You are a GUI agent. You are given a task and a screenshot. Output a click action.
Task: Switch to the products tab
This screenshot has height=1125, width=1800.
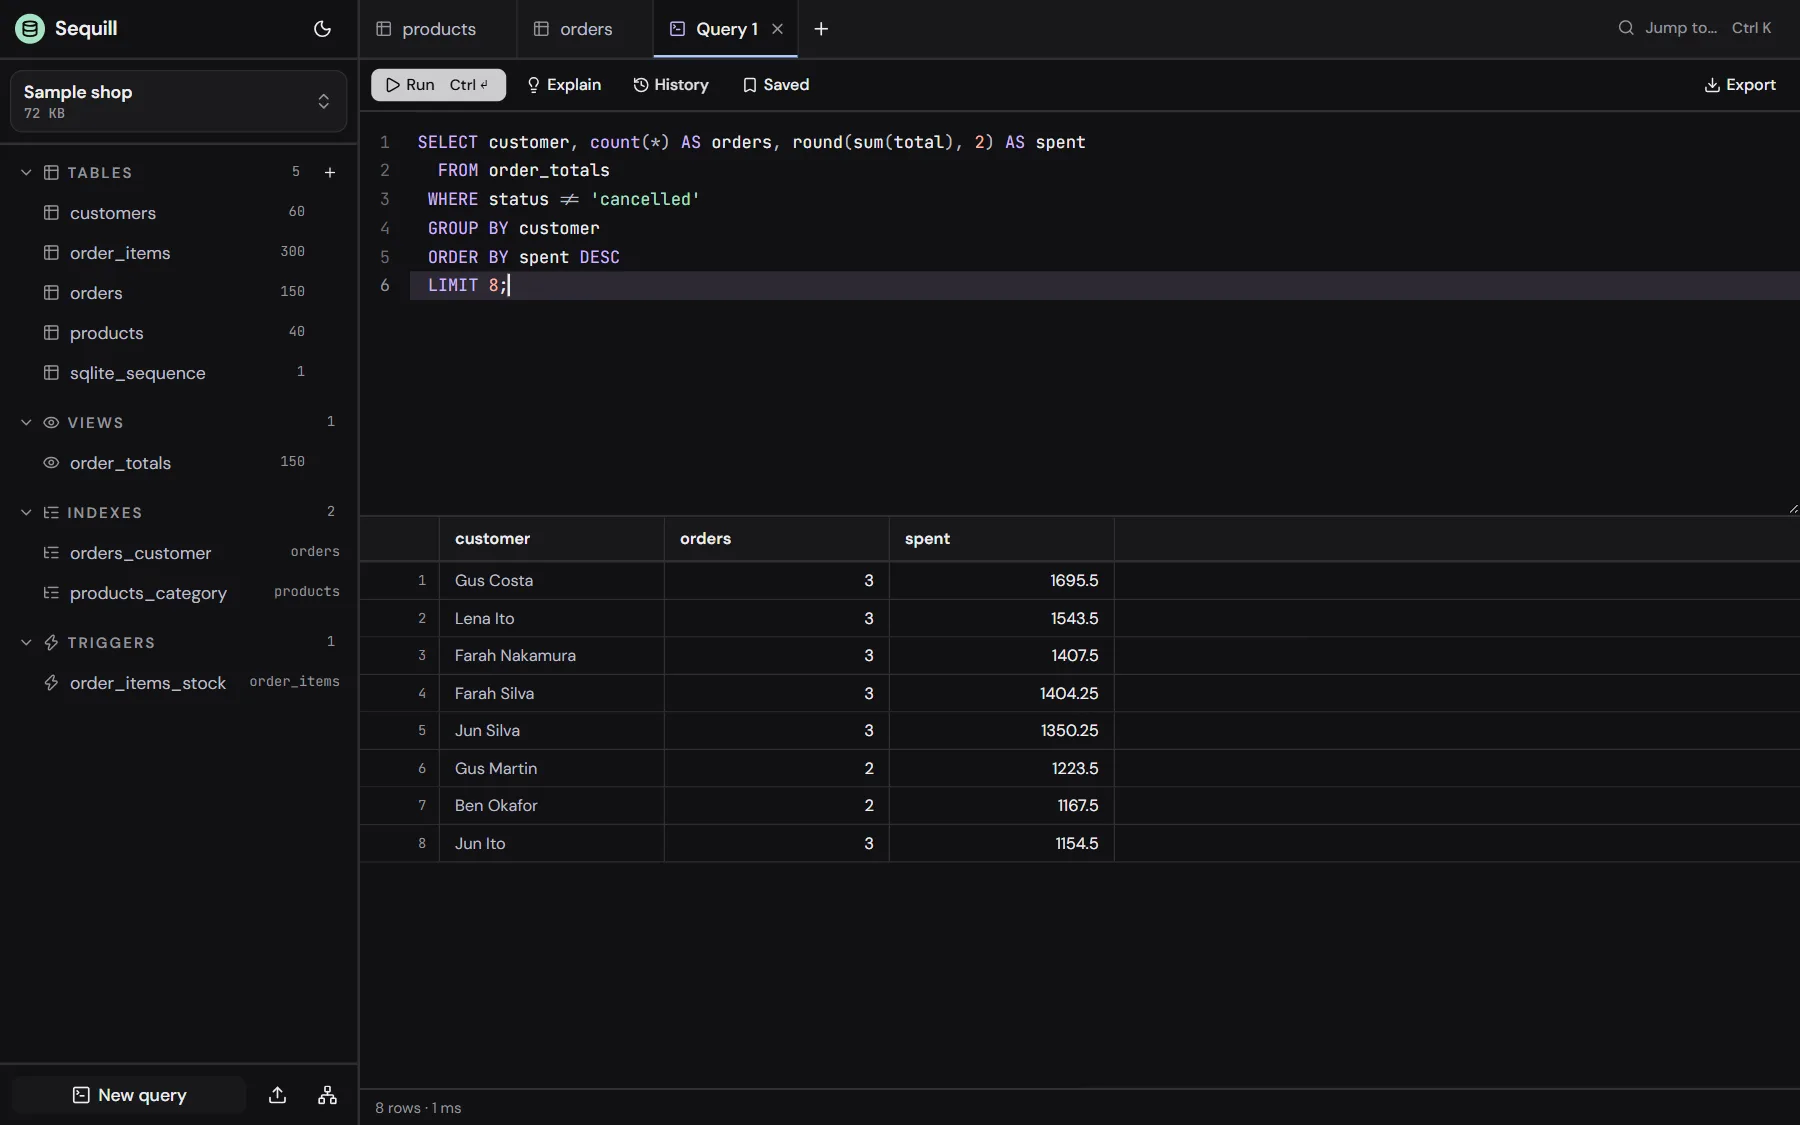click(x=438, y=29)
